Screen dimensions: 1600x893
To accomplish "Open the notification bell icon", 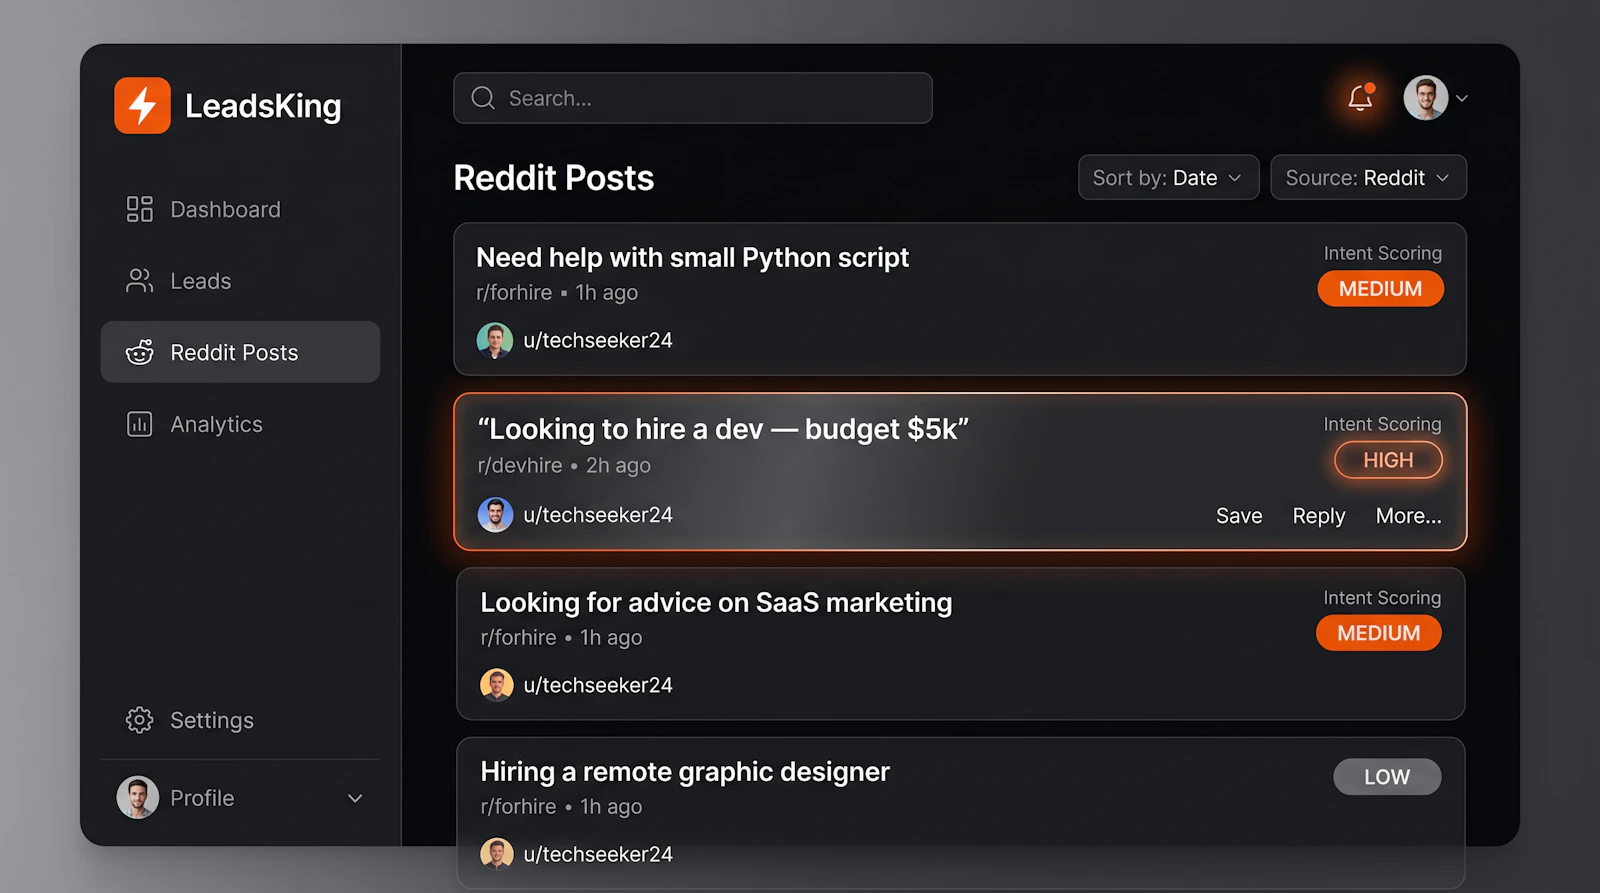I will click(x=1359, y=98).
